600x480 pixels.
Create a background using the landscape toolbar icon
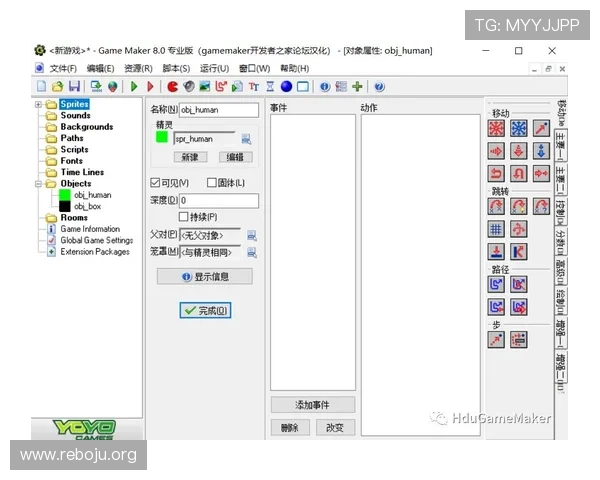point(205,87)
